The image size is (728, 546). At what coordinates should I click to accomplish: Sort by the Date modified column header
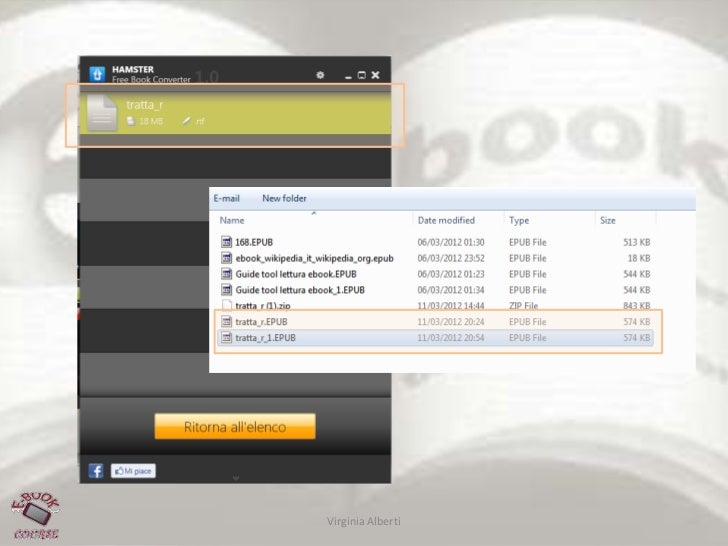point(446,220)
